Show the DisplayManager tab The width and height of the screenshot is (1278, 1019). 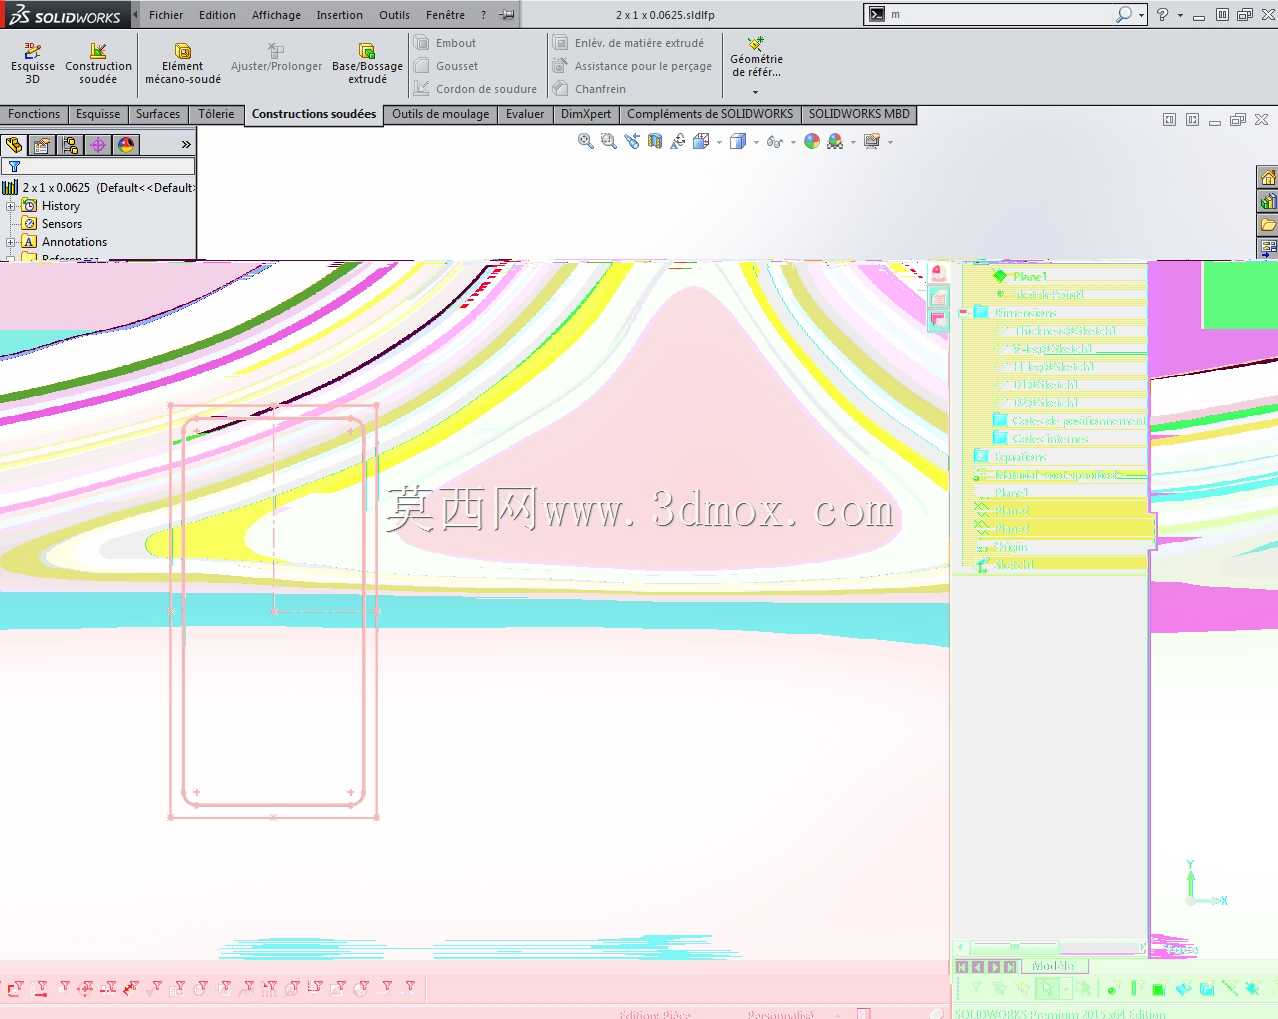pyautogui.click(x=126, y=145)
